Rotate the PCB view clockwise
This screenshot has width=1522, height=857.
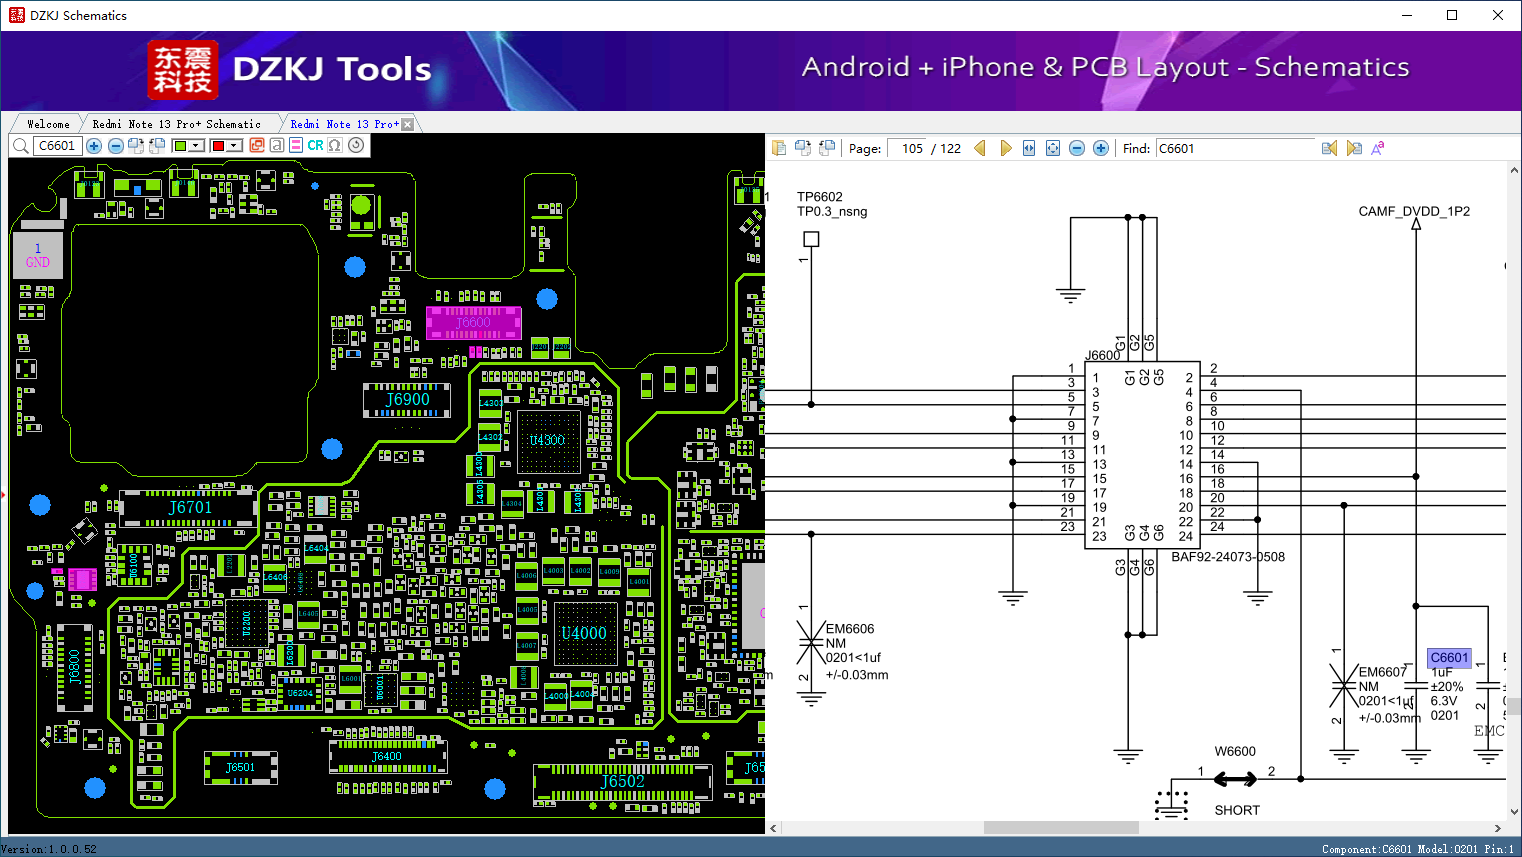[x=136, y=146]
